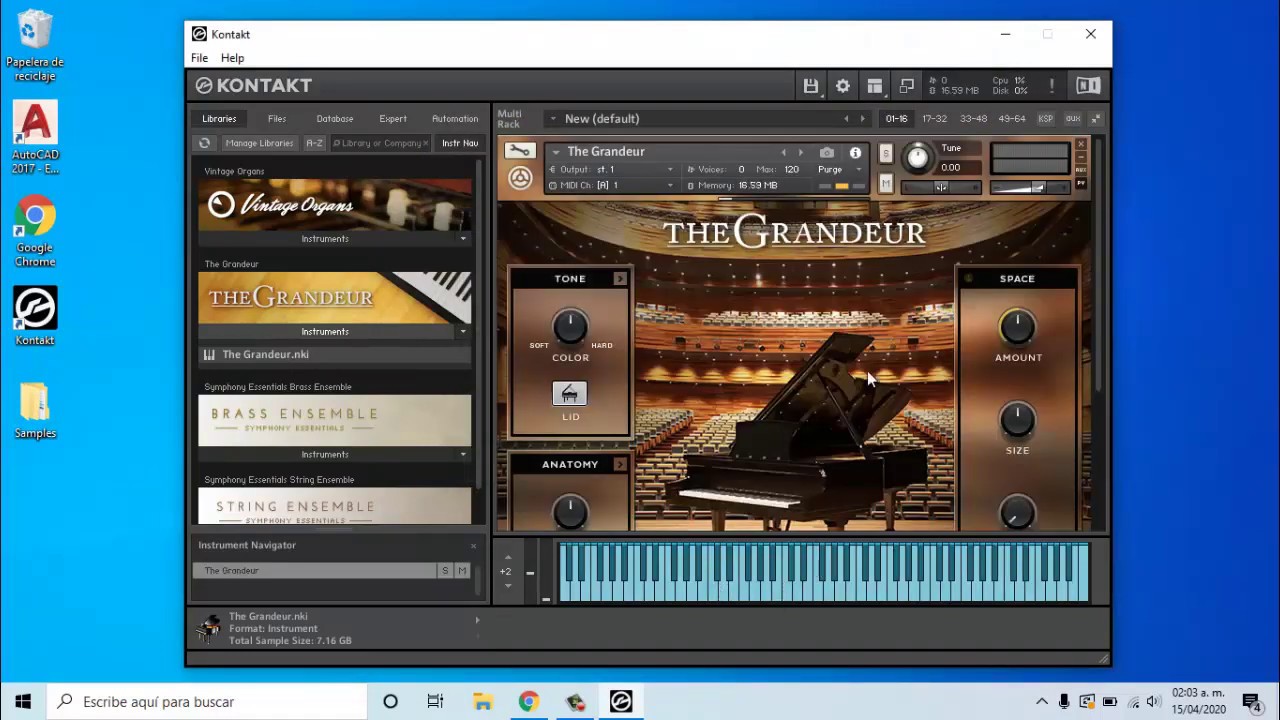The width and height of the screenshot is (1280, 720).
Task: Click the round Grandeur instrument emblem icon
Action: [520, 178]
